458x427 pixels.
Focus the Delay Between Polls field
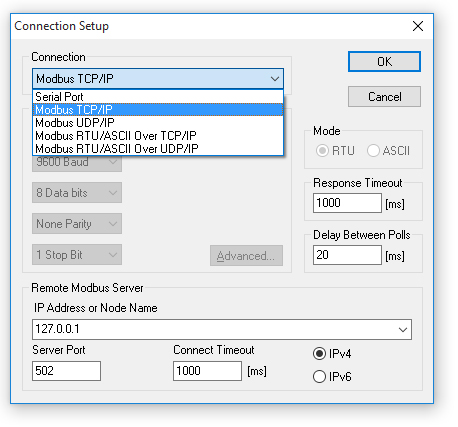[347, 255]
